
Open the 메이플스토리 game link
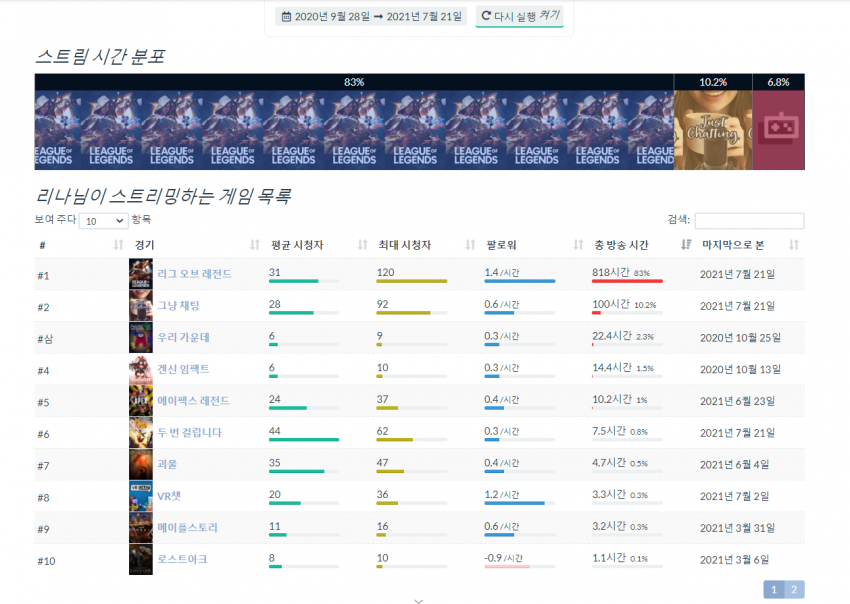188,528
